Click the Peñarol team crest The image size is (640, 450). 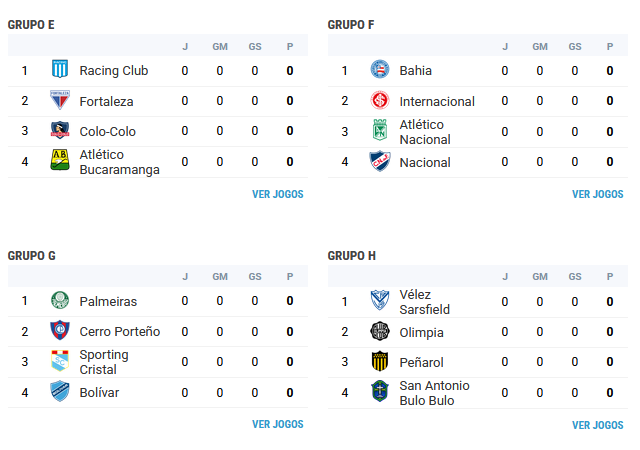pos(380,362)
